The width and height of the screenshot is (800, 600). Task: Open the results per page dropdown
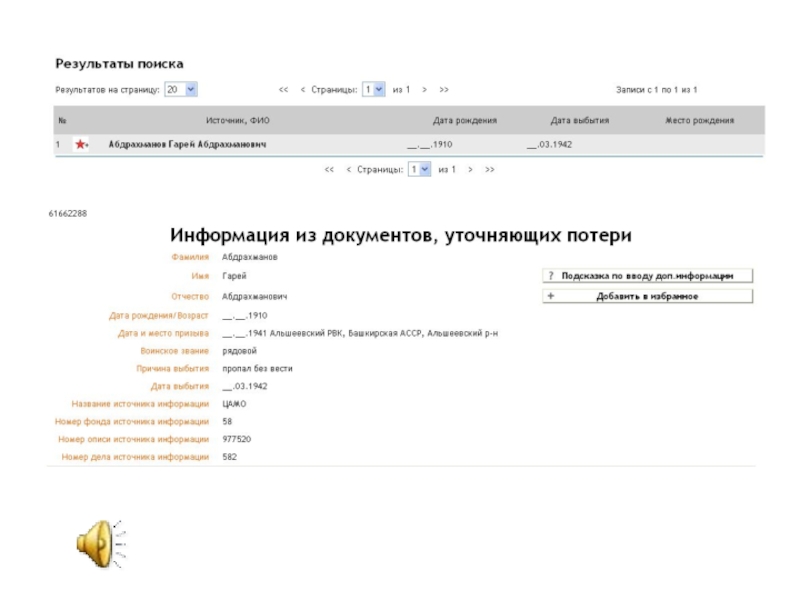click(180, 90)
